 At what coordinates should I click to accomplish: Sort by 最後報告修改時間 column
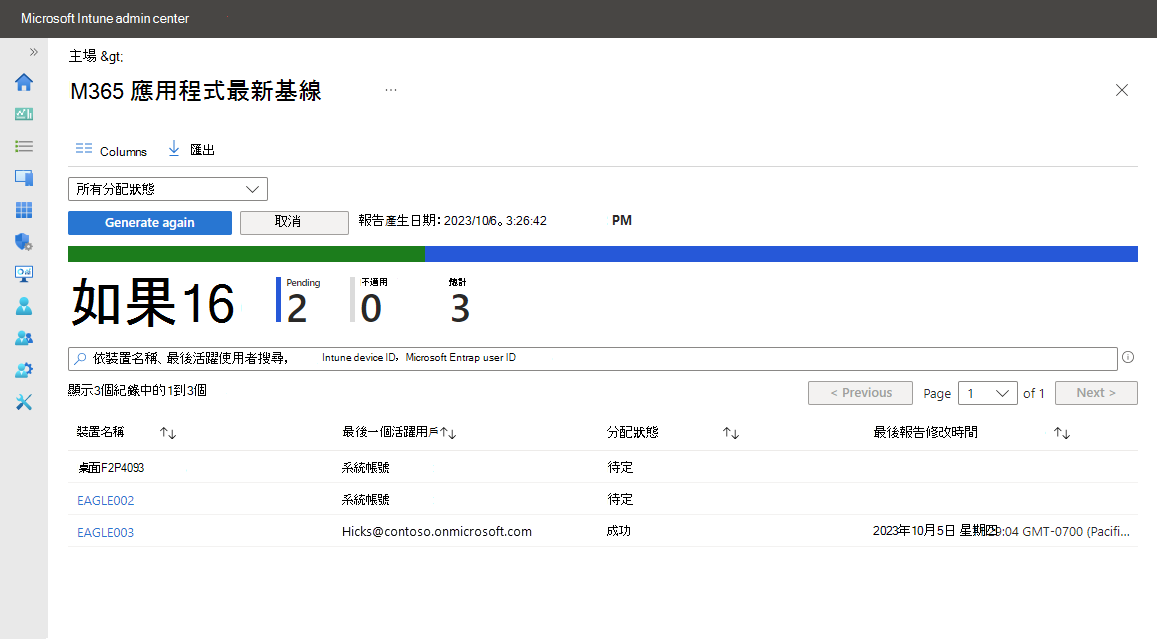click(1062, 433)
